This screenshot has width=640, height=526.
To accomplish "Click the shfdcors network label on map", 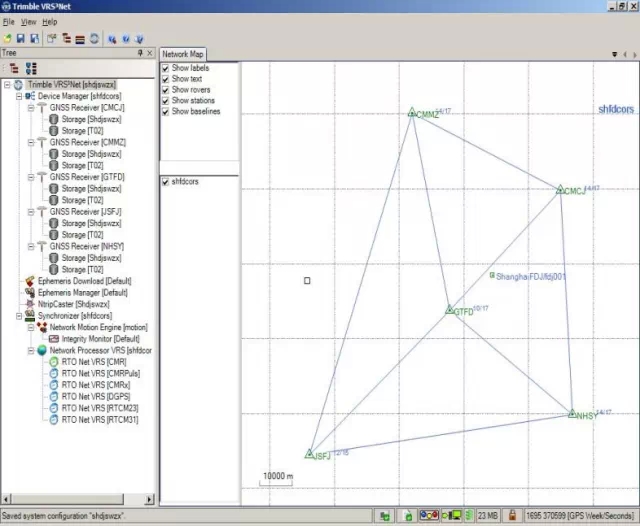I will pyautogui.click(x=616, y=109).
